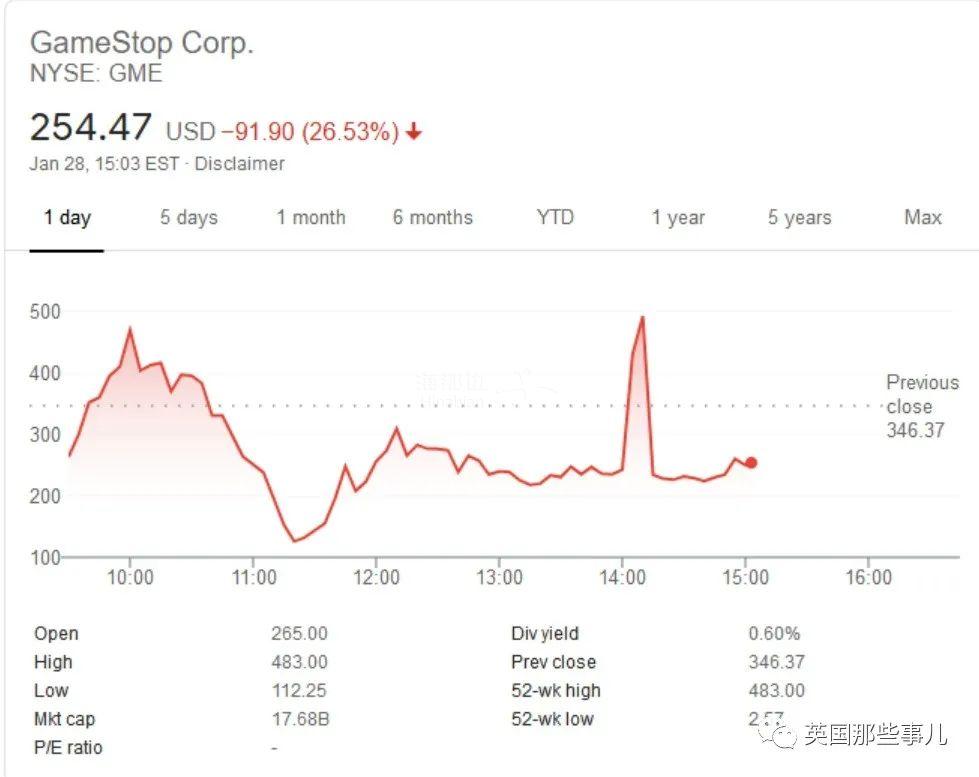Click the red down arrow icon
This screenshot has width=979, height=777.
[x=414, y=132]
